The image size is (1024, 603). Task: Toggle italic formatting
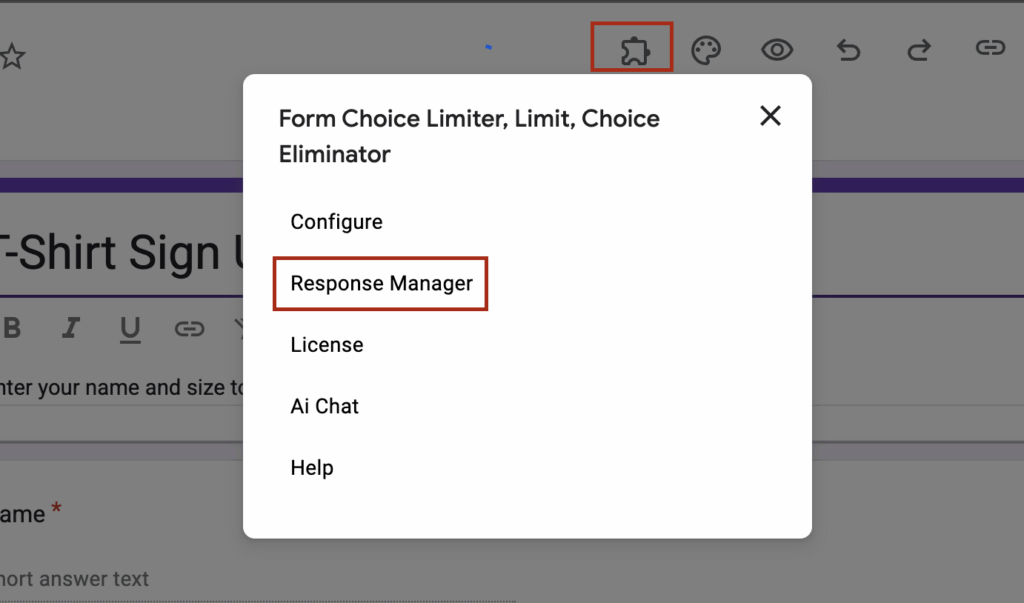pos(71,329)
